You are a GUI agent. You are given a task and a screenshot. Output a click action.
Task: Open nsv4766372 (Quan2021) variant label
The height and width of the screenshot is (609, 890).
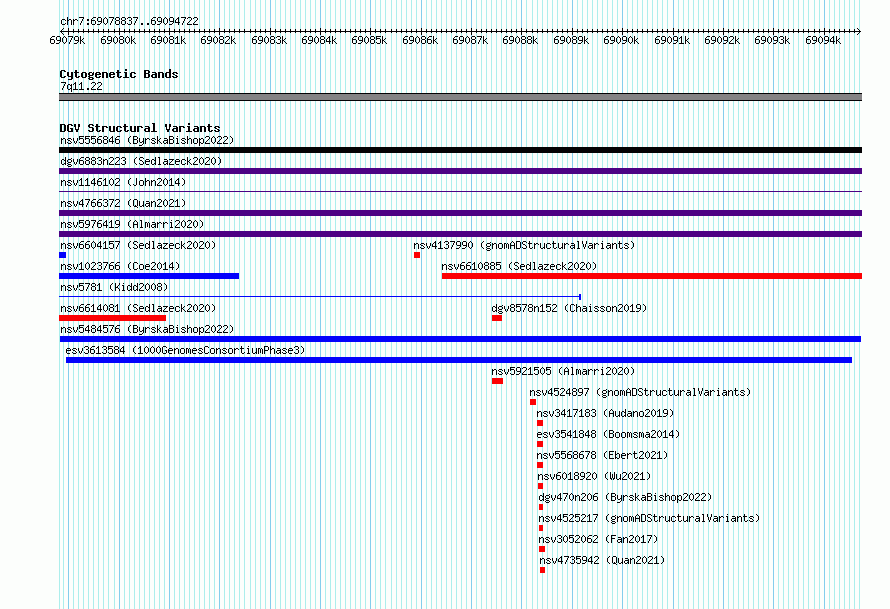point(123,203)
